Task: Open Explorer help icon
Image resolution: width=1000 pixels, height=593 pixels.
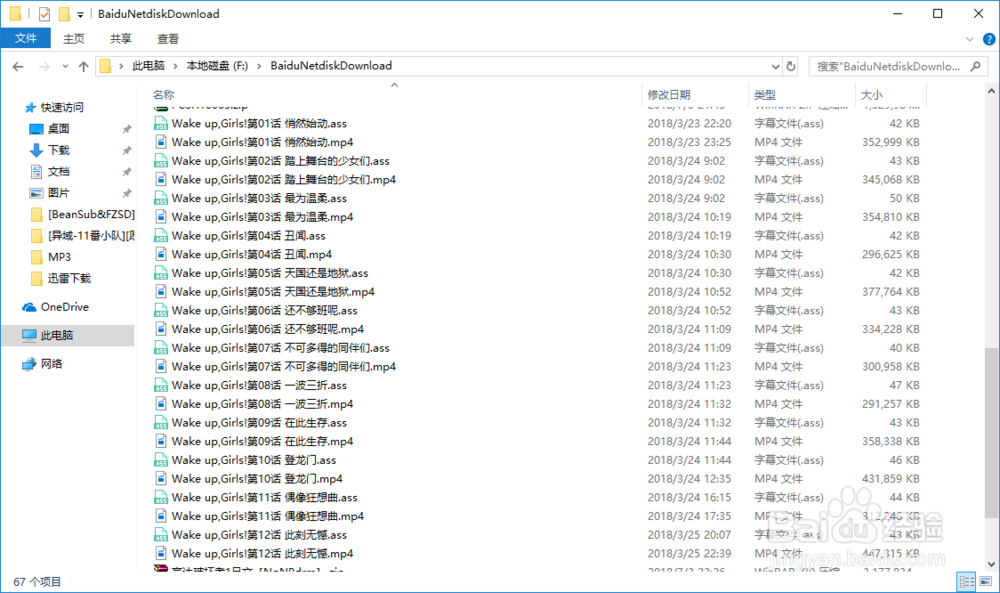Action: coord(989,39)
